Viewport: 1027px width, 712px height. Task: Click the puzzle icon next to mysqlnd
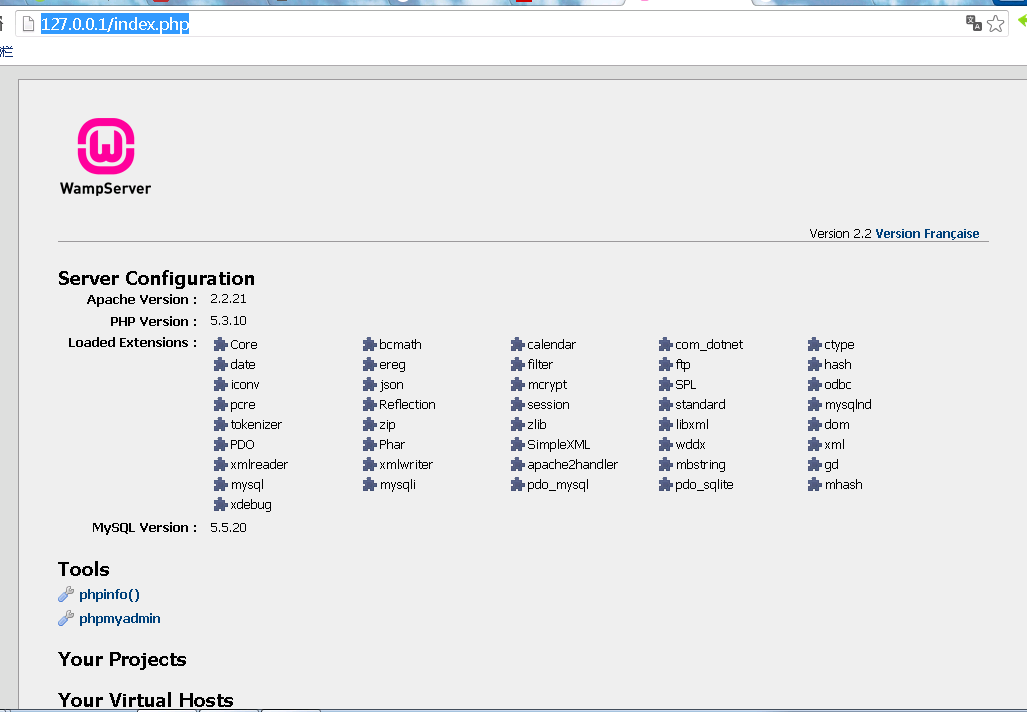pyautogui.click(x=814, y=405)
